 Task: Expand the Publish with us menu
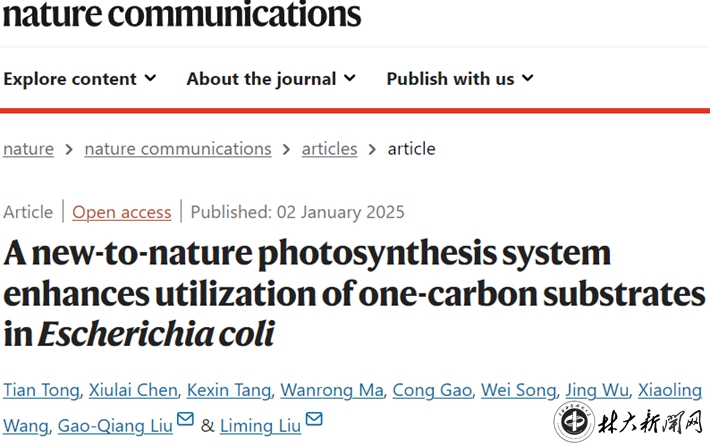click(460, 79)
